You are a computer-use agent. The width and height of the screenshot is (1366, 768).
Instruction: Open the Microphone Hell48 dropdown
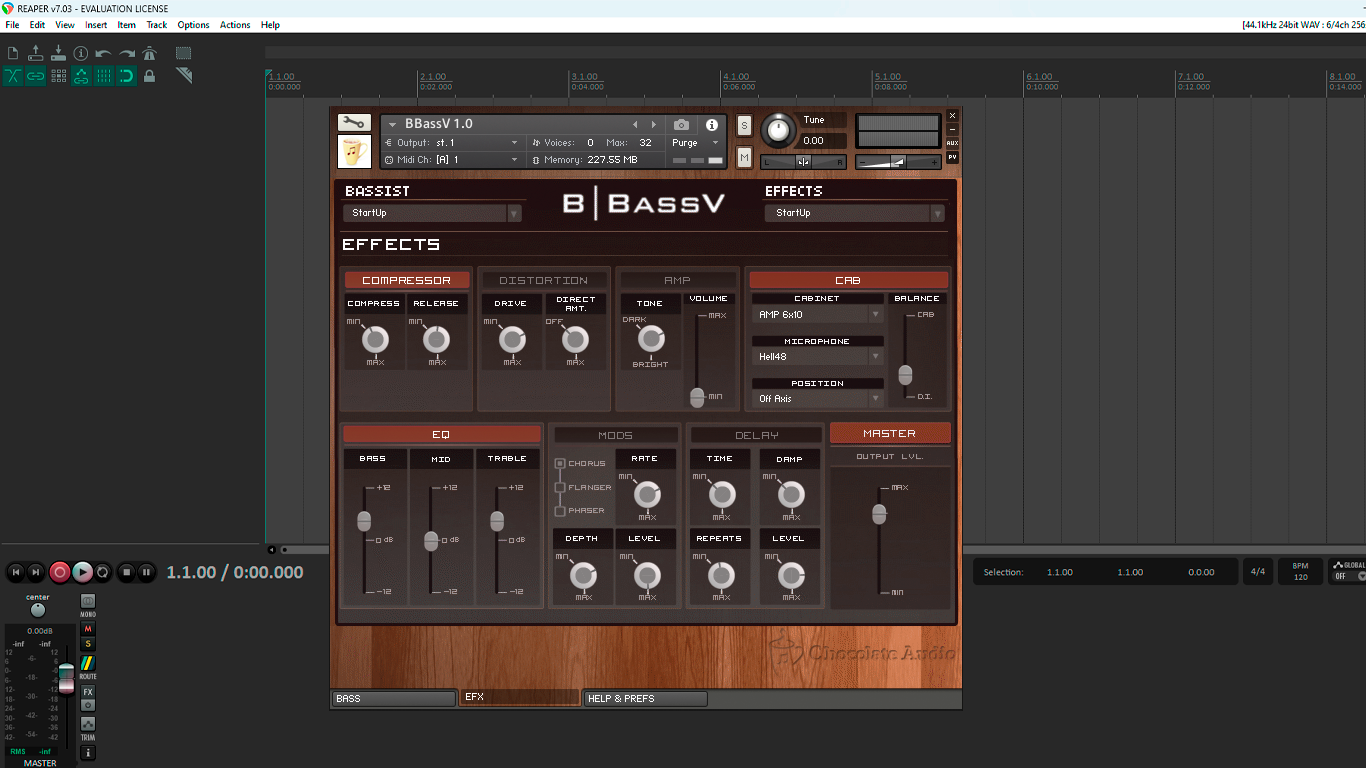818,356
